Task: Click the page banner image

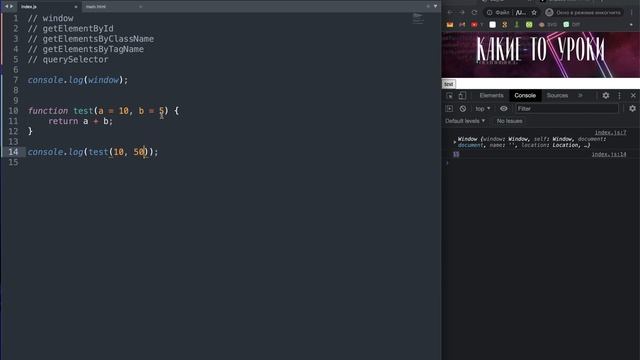Action: (540, 55)
